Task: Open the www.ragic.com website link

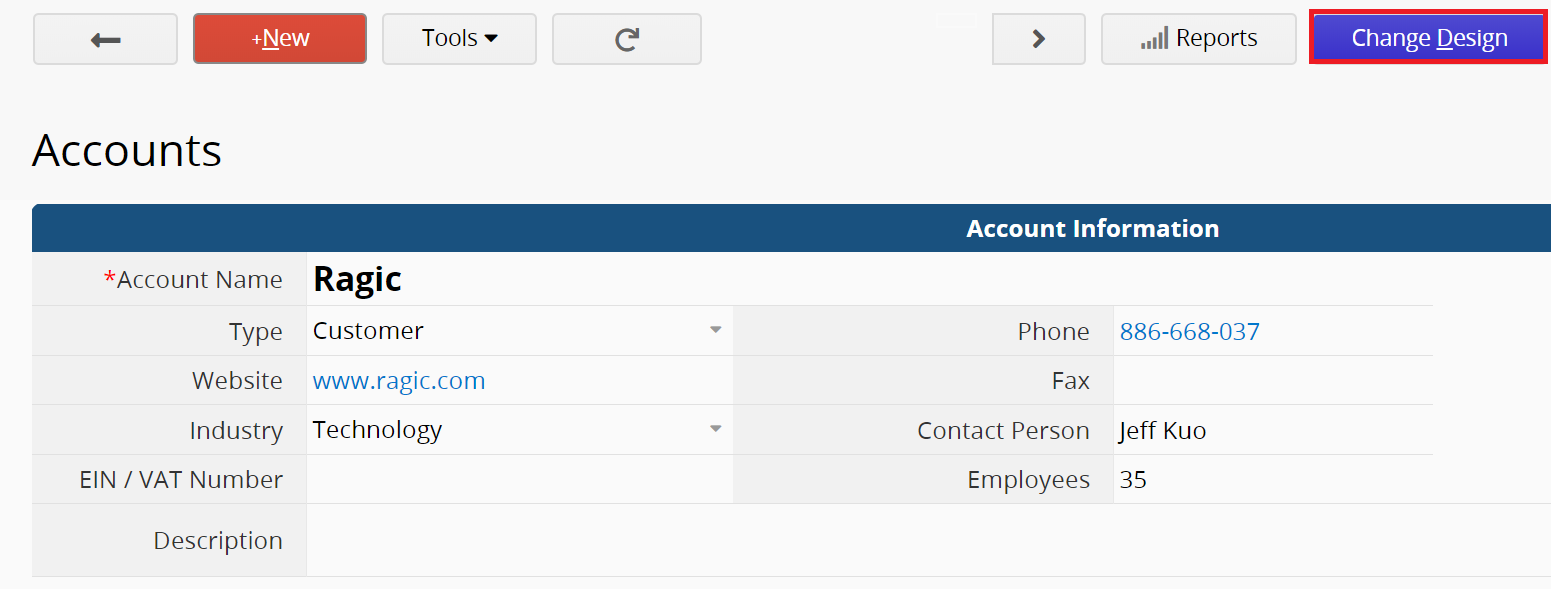Action: 399,380
